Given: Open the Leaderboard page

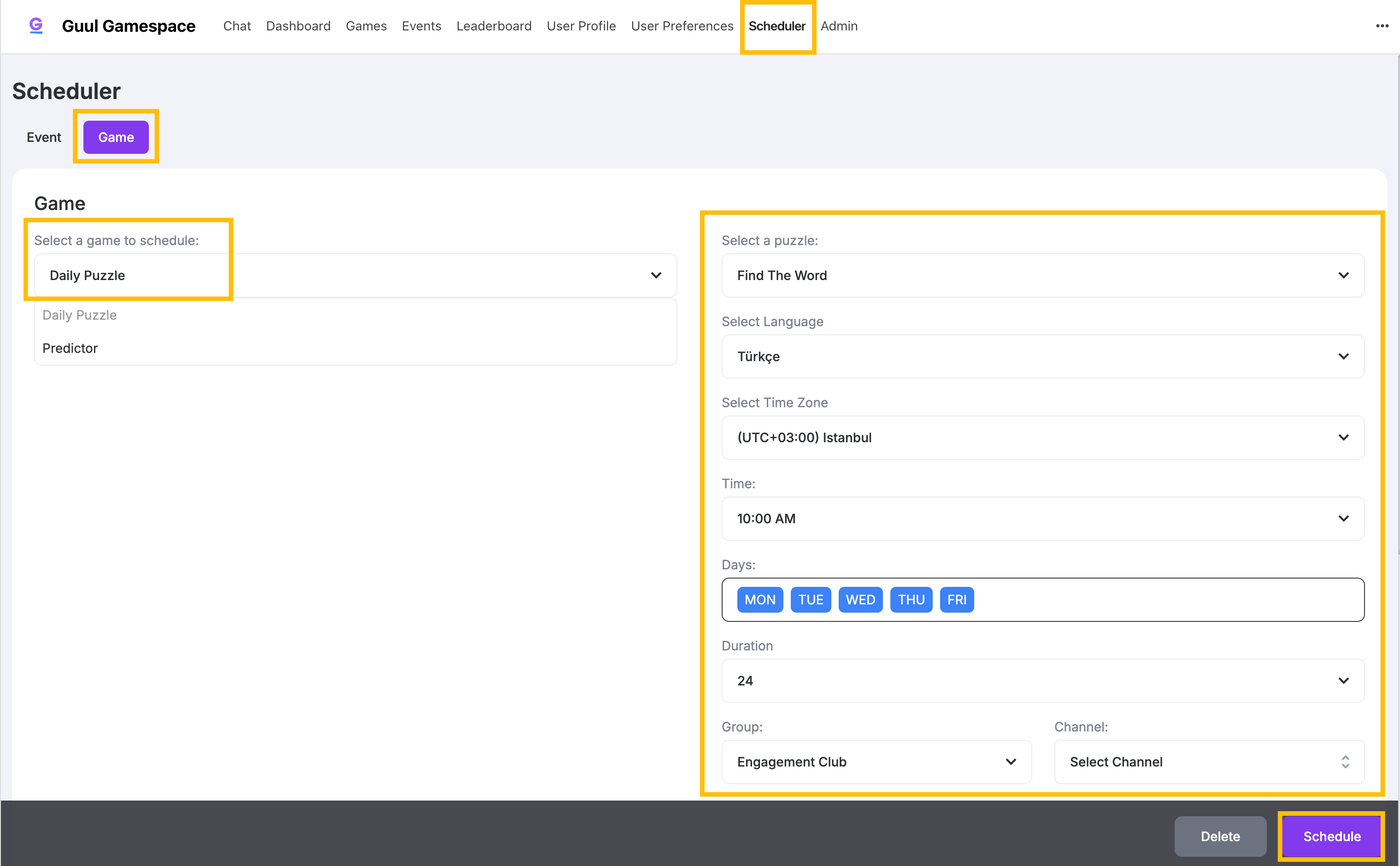Looking at the screenshot, I should [494, 26].
